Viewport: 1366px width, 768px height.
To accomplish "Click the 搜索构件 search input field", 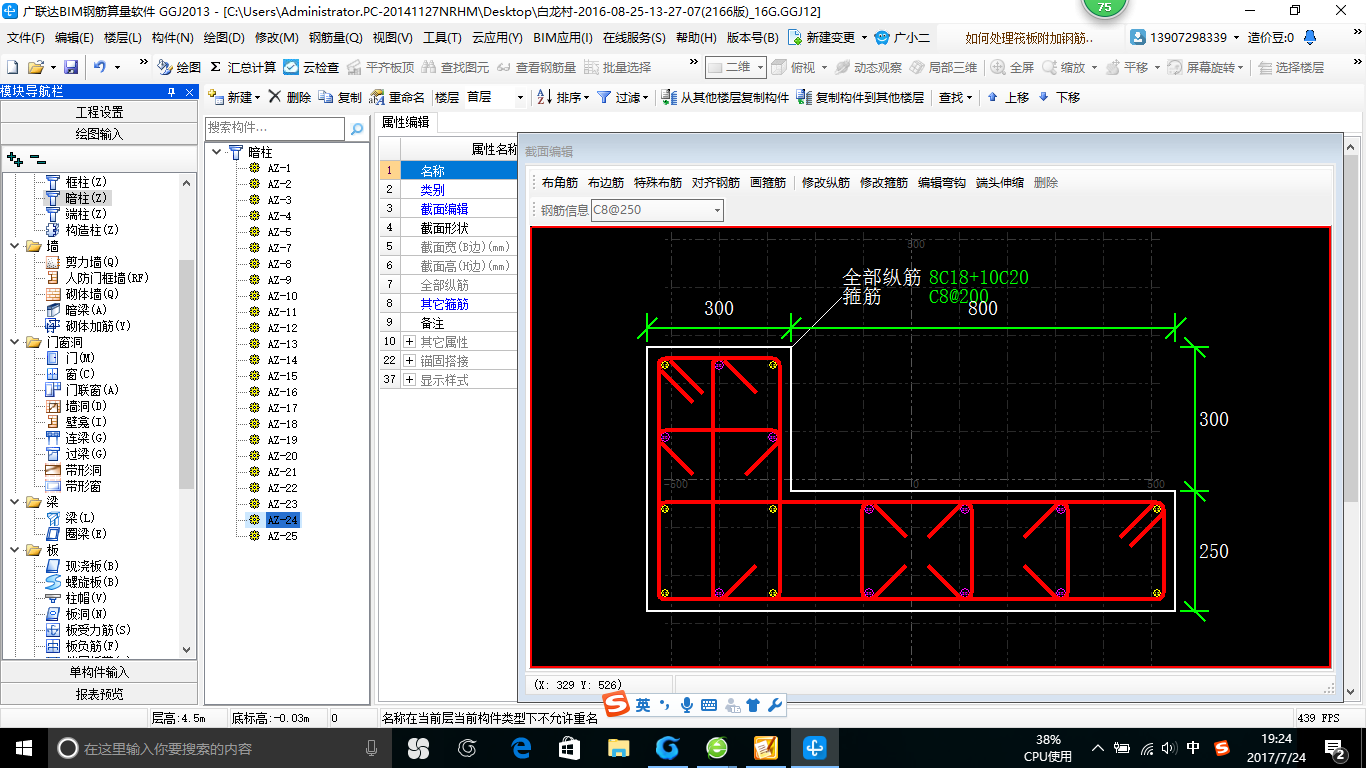I will [x=275, y=129].
